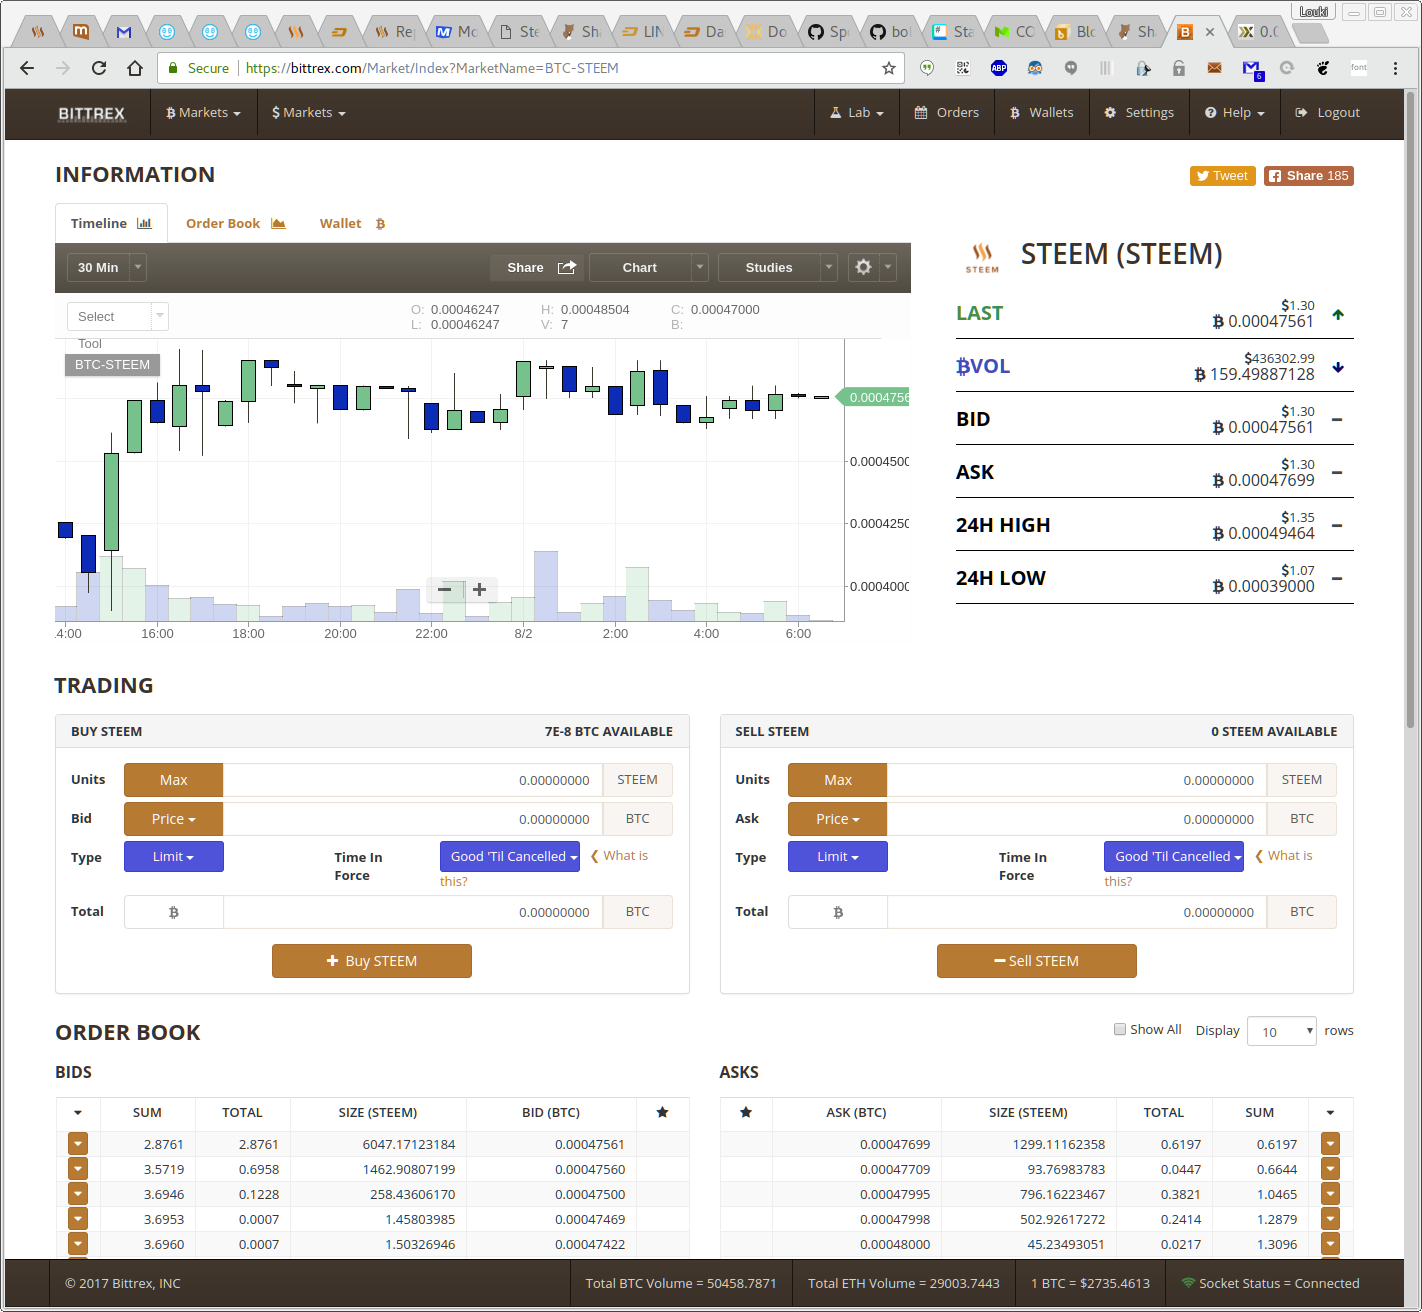Image resolution: width=1422 pixels, height=1312 pixels.
Task: Go to browser home page
Action: pos(135,68)
